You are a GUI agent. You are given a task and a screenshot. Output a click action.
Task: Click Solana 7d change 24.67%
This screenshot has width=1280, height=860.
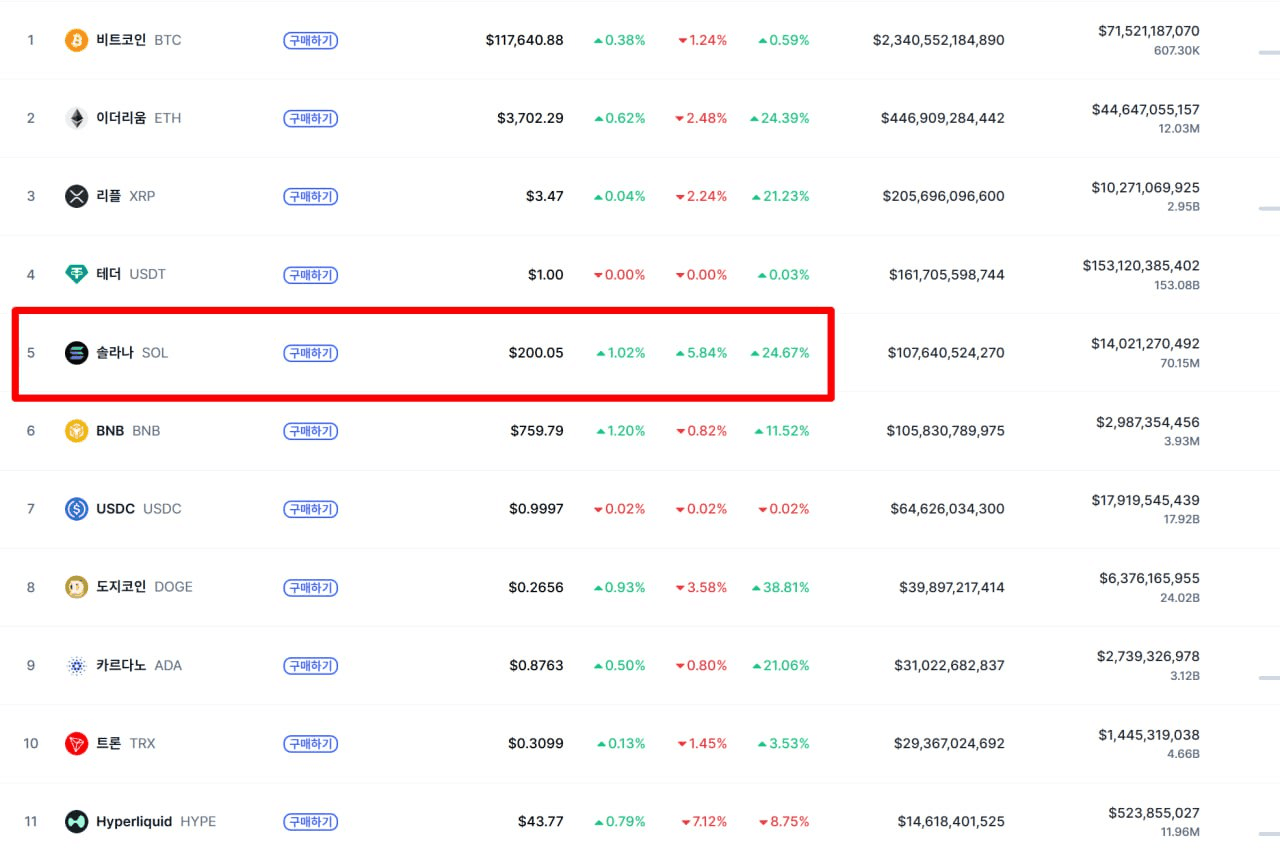coord(780,352)
